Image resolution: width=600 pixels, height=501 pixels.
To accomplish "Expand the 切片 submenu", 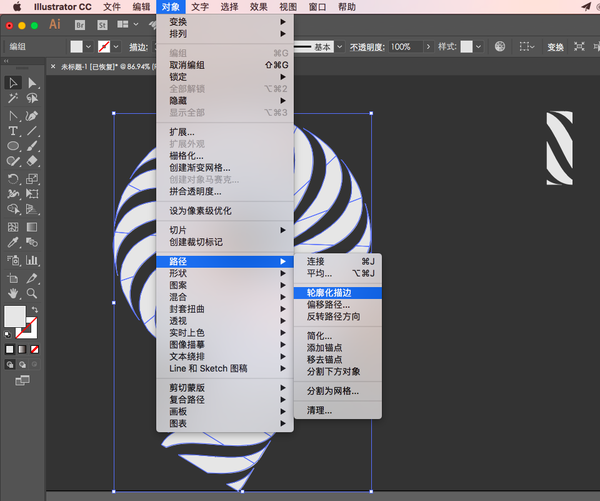I will (x=225, y=230).
